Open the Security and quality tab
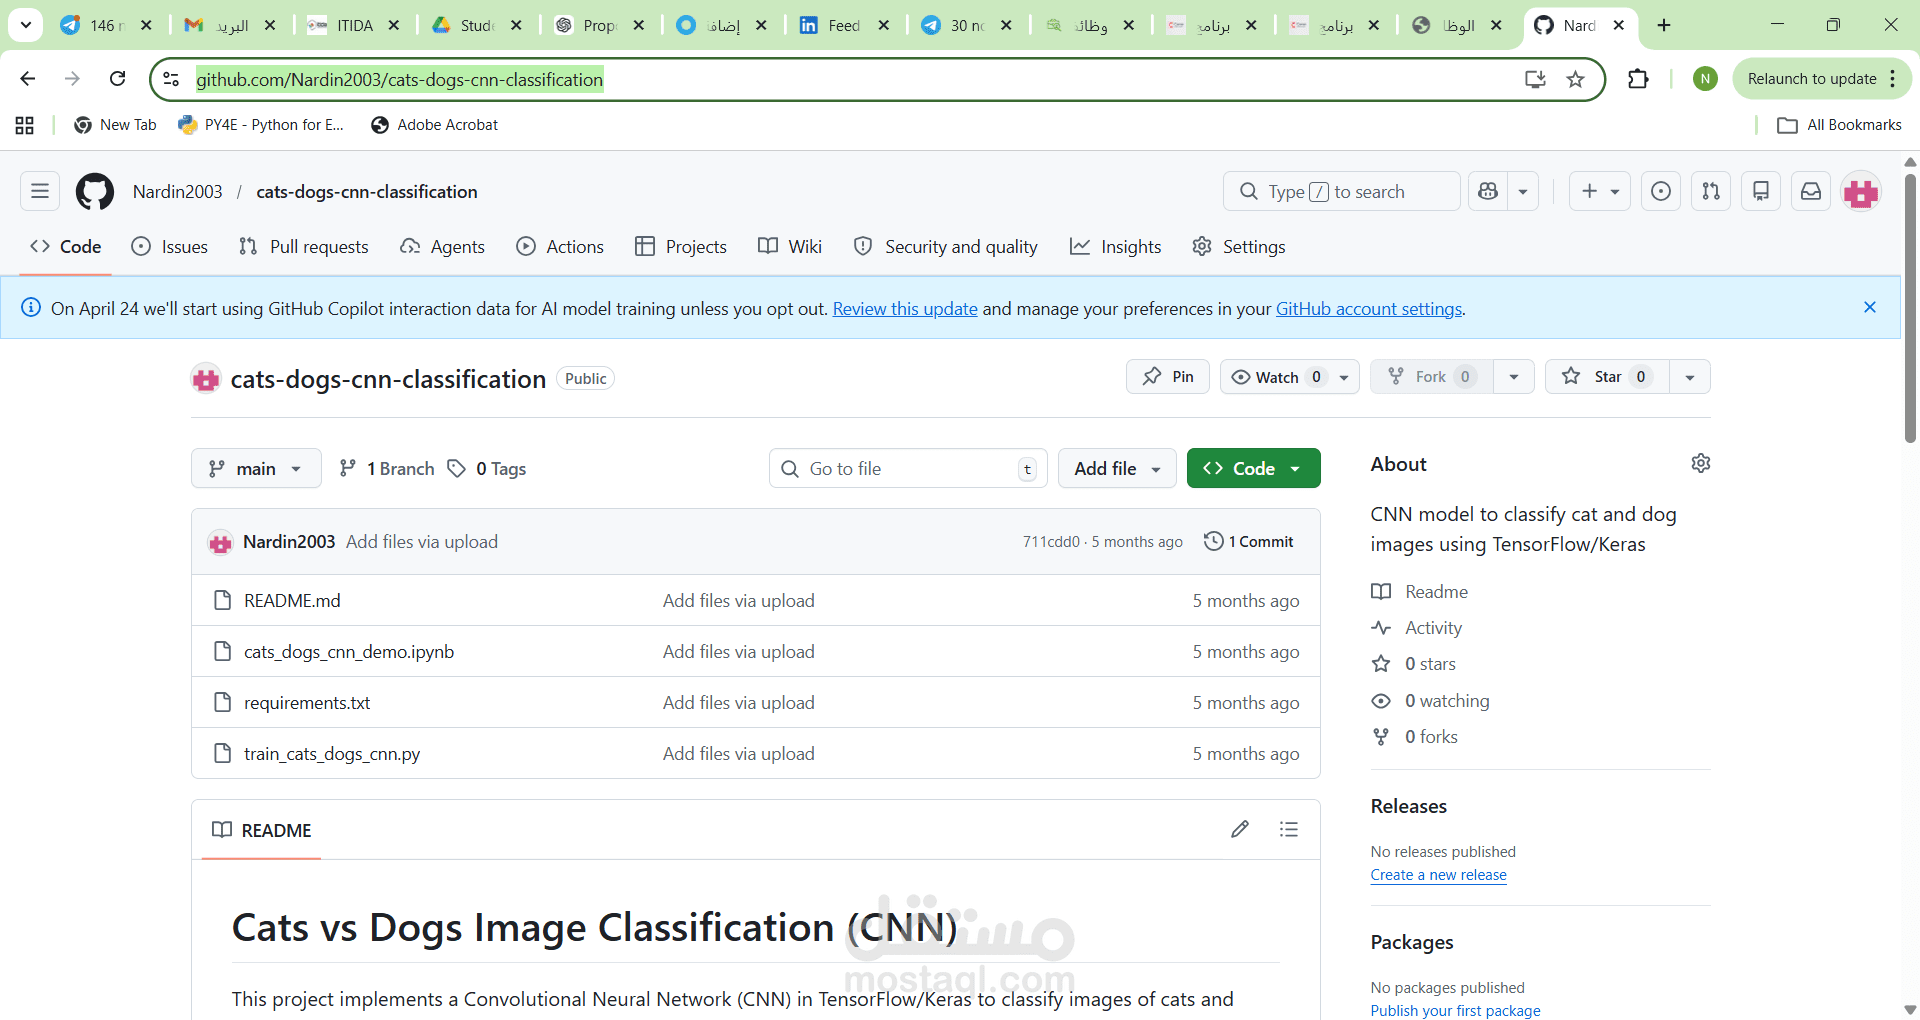Screen dimensions: 1920x1020 pos(946,247)
